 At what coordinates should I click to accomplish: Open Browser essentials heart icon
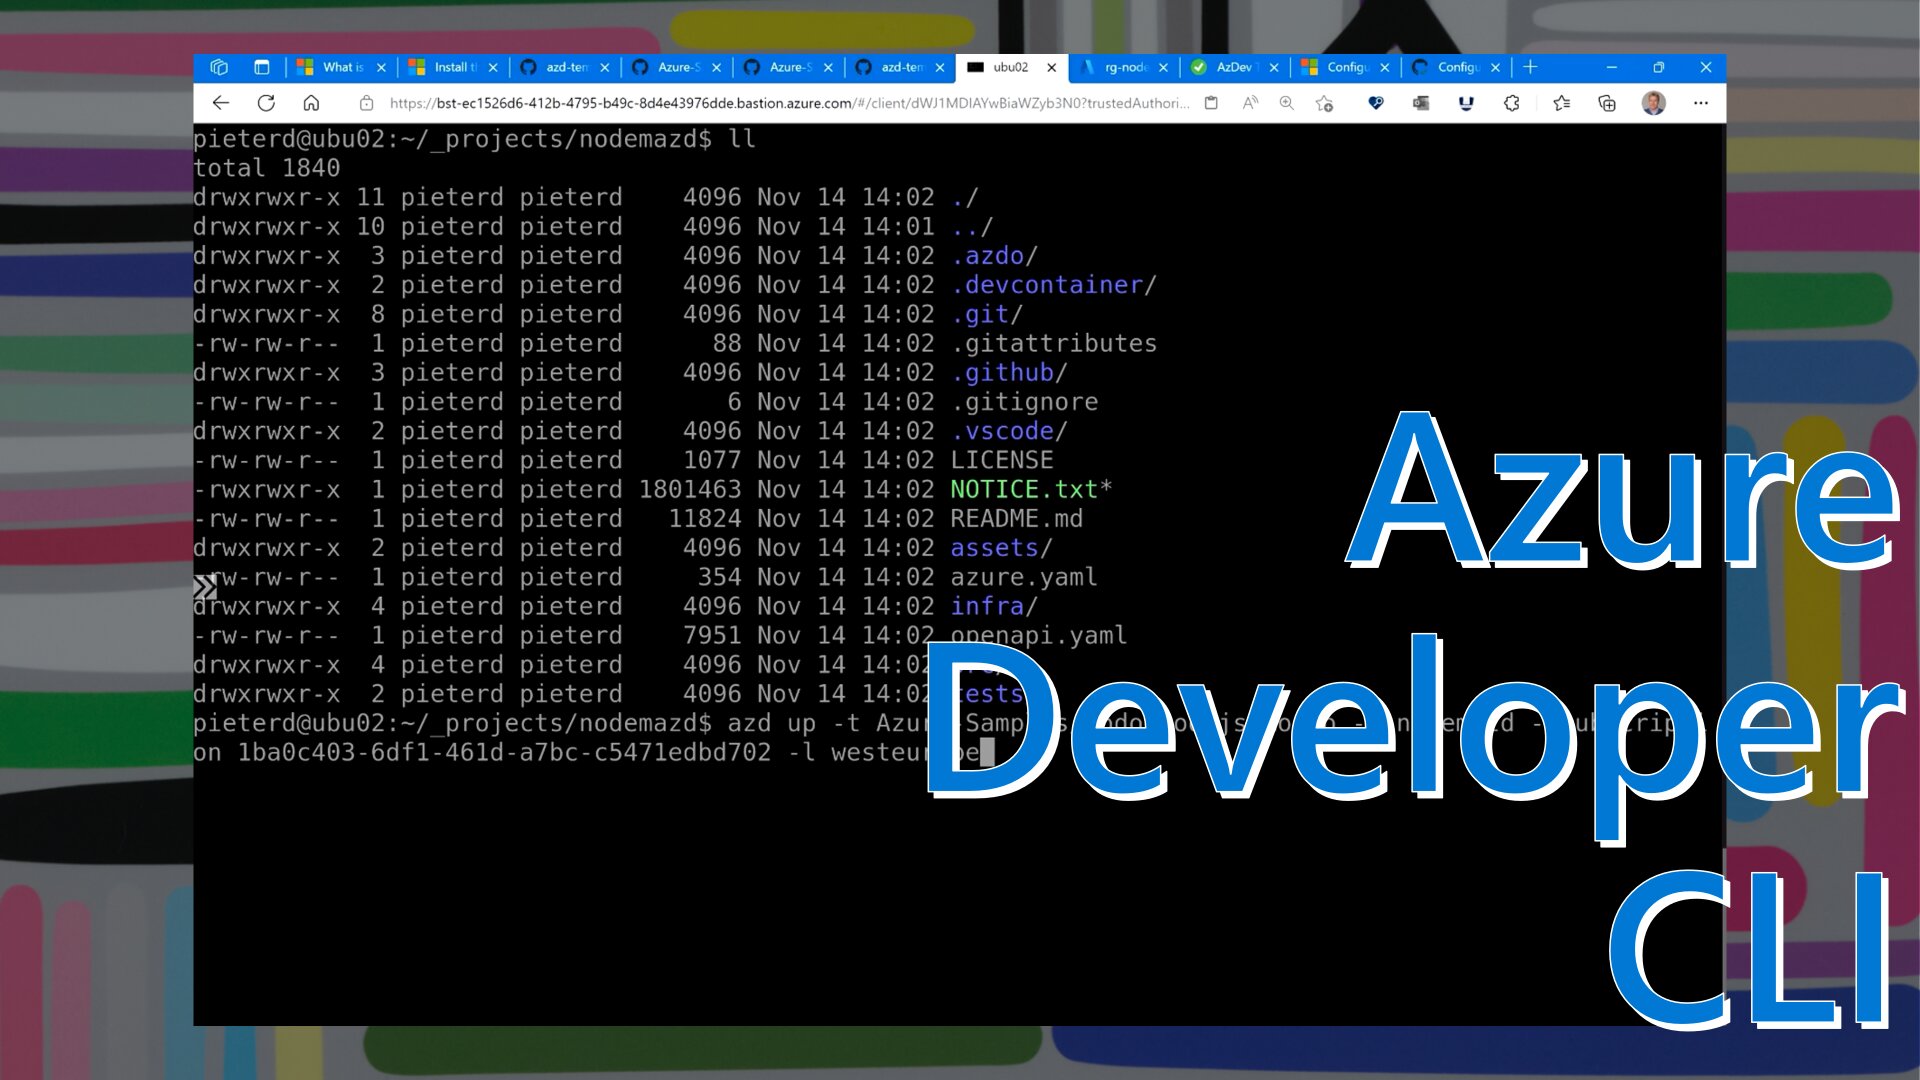[1378, 103]
